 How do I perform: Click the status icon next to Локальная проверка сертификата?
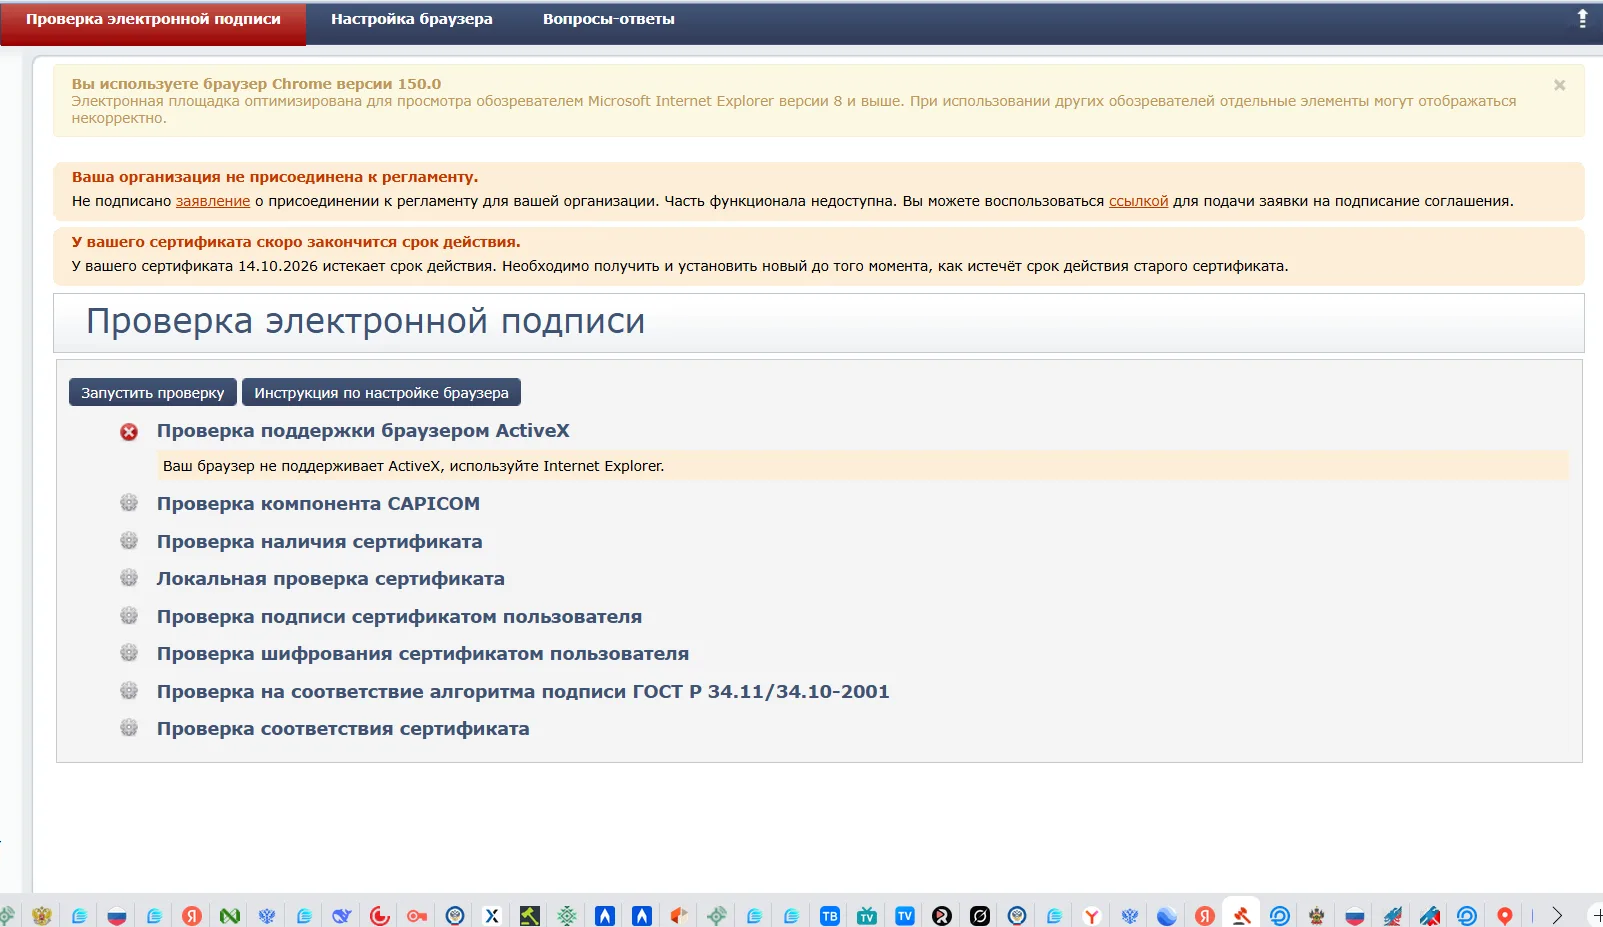coord(129,578)
